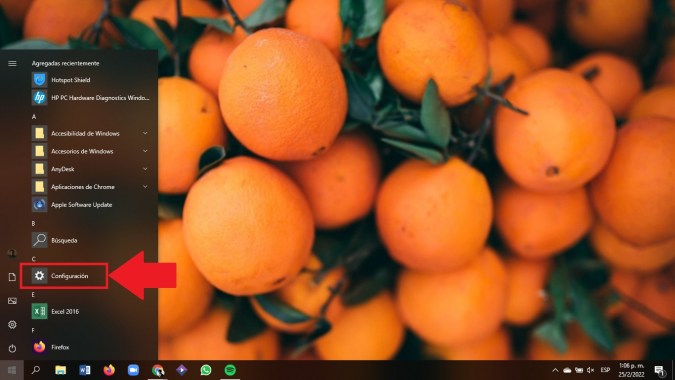This screenshot has width=675, height=380.
Task: Click the Accesorios de Windows folder icon
Action: click(39, 151)
